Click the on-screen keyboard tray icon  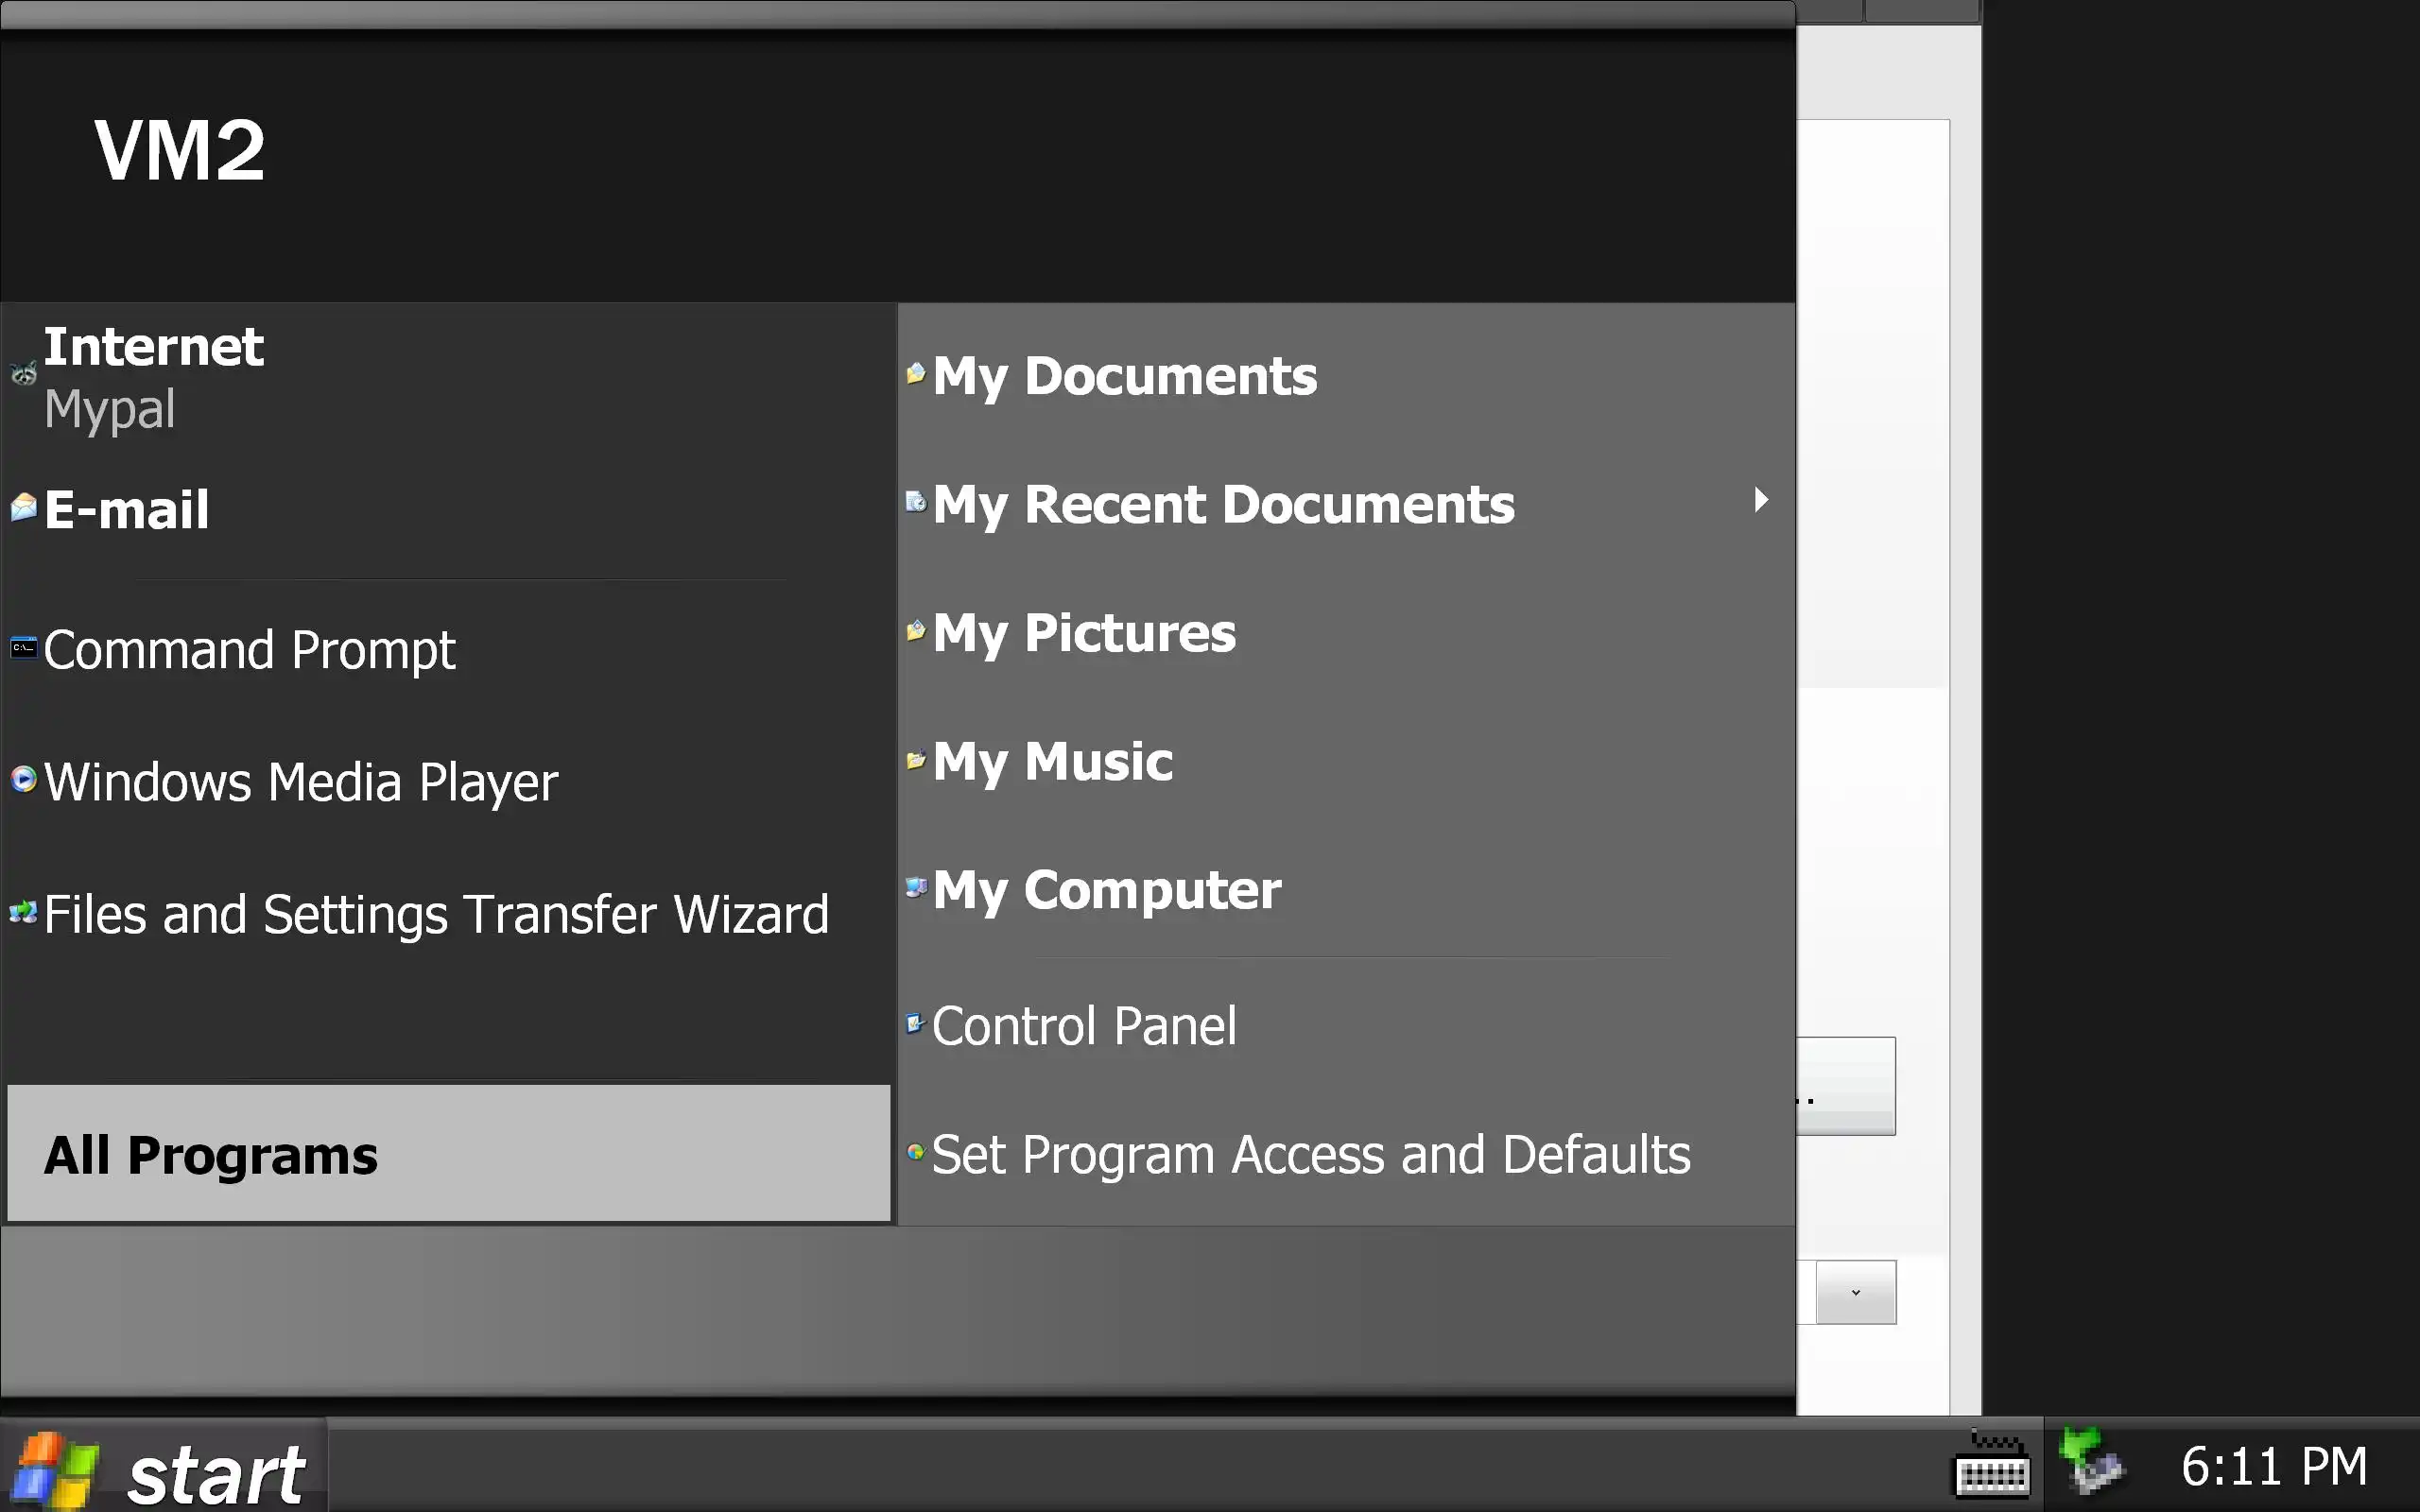coord(1991,1466)
